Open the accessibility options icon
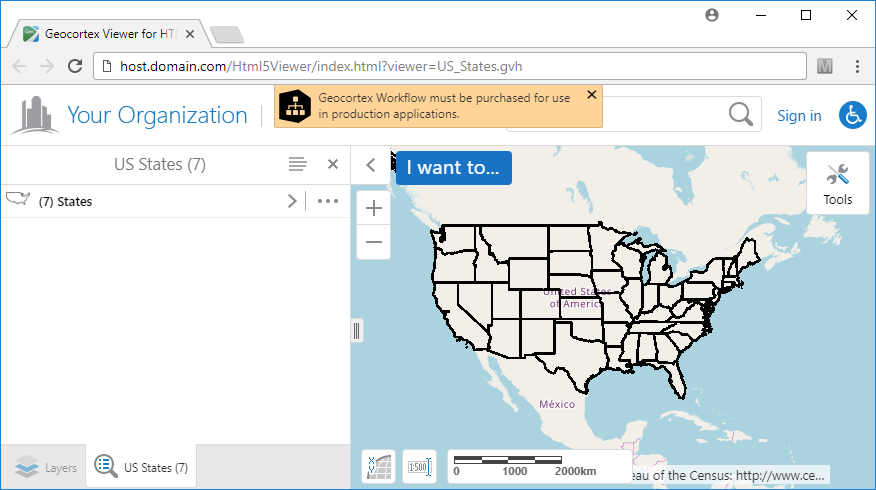 (852, 115)
